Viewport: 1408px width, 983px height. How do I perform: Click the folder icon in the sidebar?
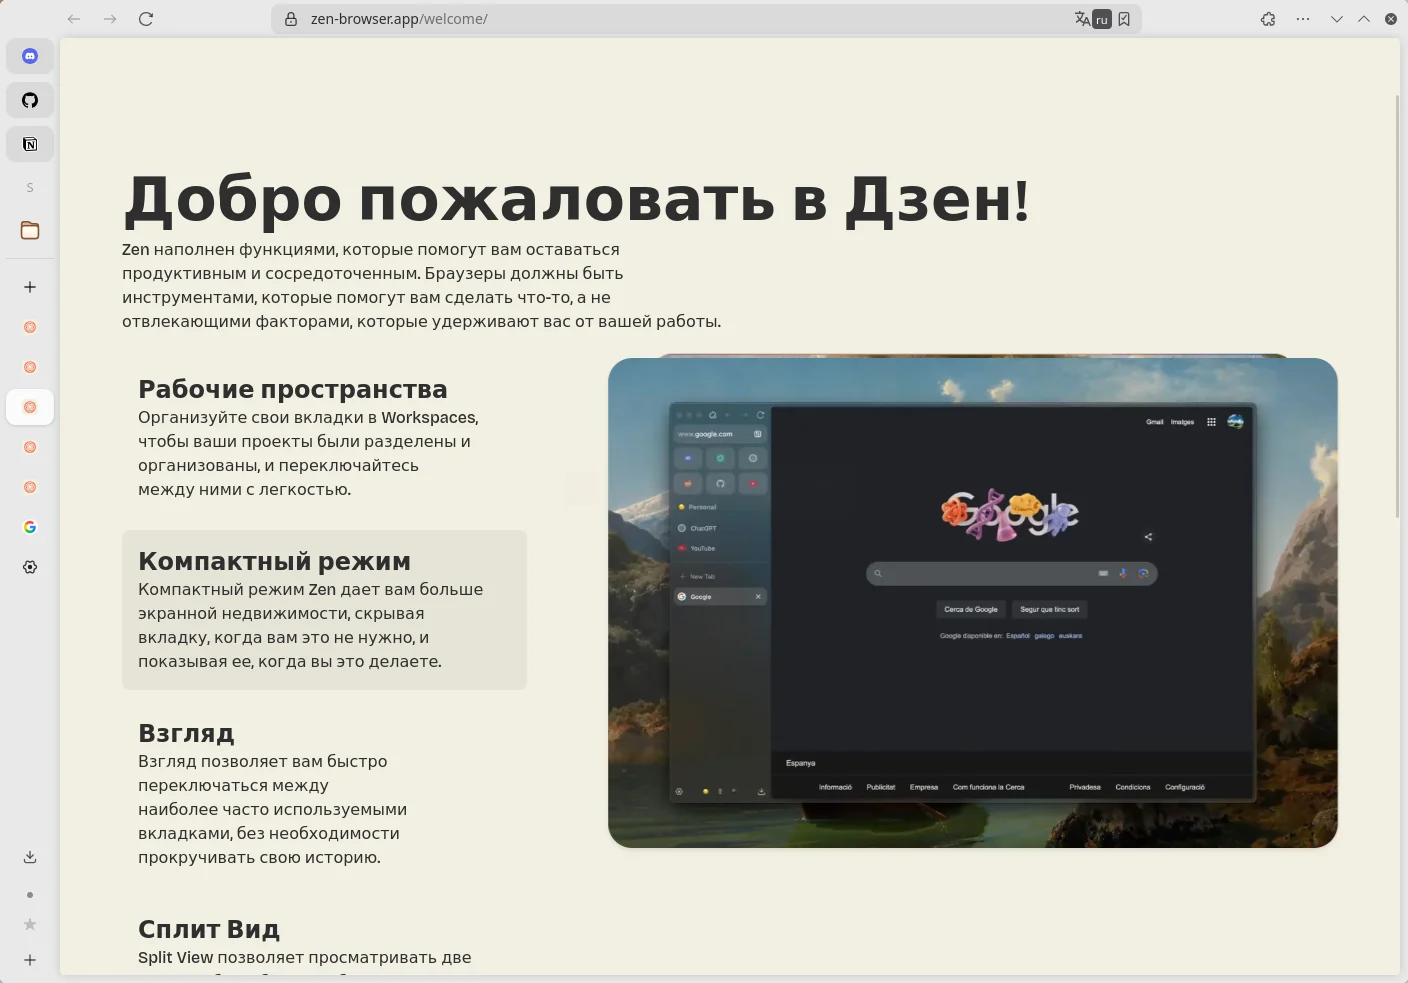30,231
